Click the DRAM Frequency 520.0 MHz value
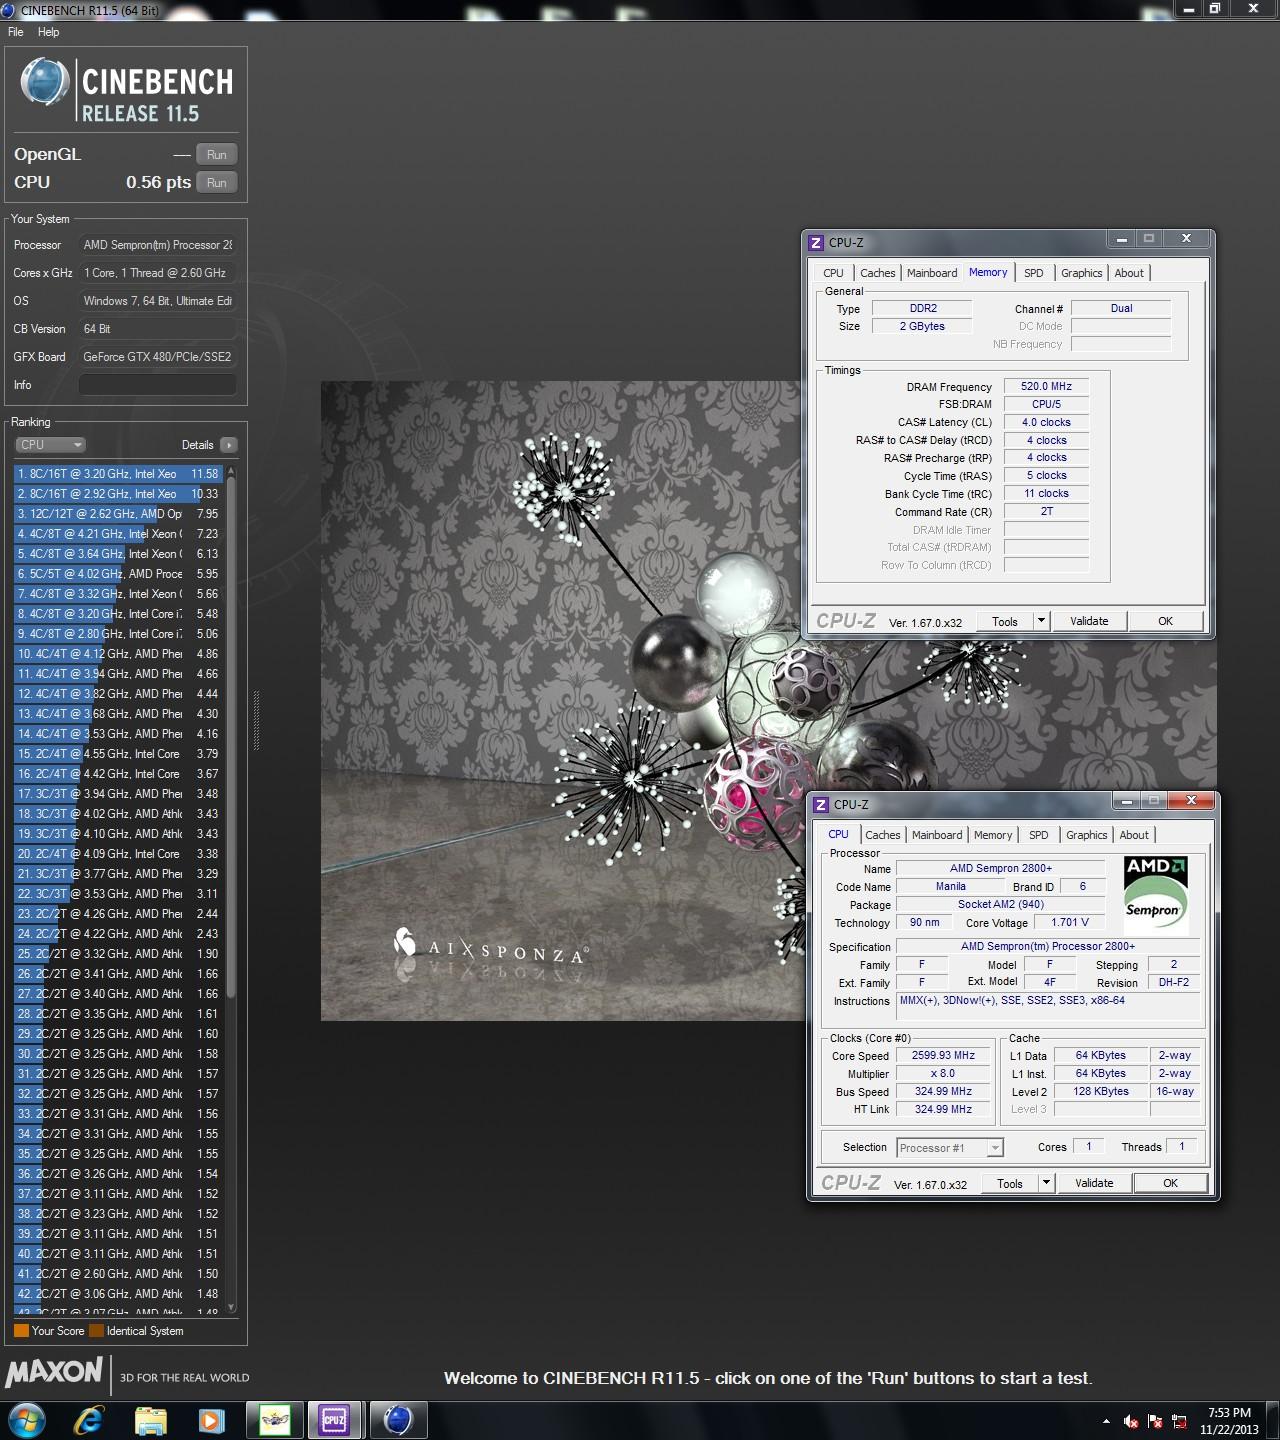 click(1046, 386)
